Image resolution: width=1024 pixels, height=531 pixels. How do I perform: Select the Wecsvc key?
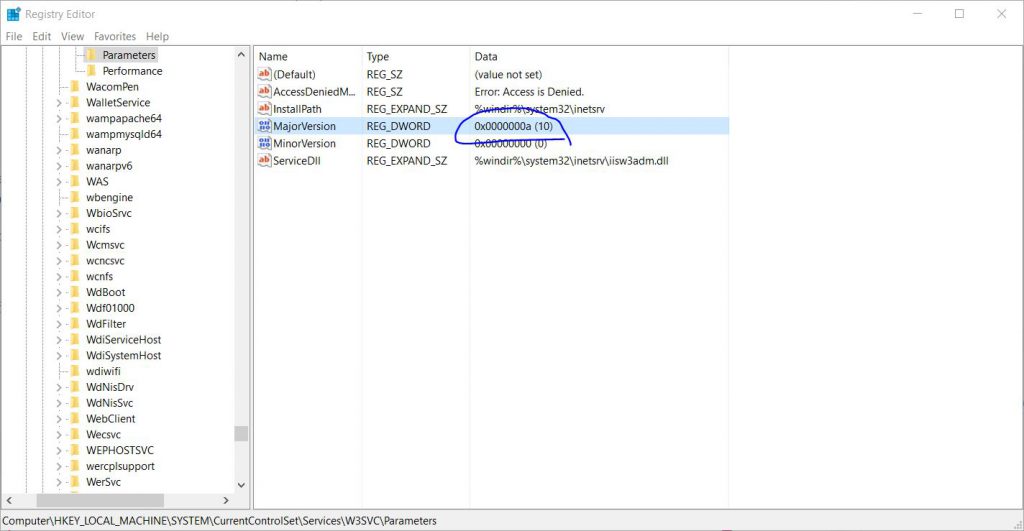(x=103, y=434)
